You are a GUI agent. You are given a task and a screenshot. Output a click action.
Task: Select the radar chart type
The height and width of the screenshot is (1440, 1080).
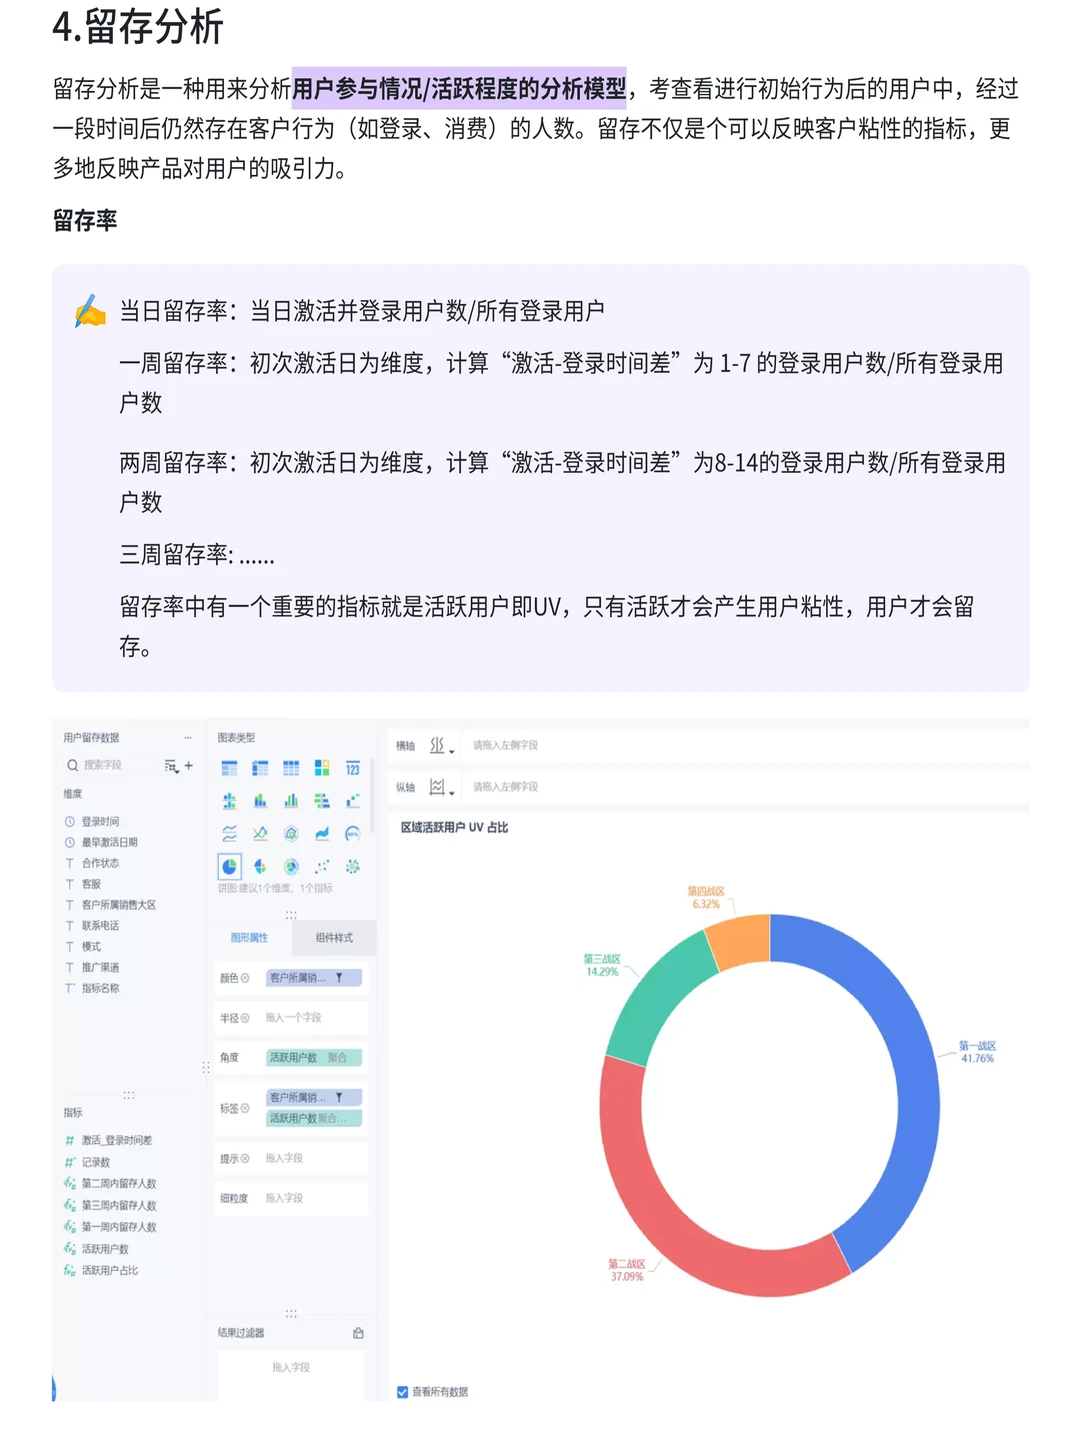290,833
